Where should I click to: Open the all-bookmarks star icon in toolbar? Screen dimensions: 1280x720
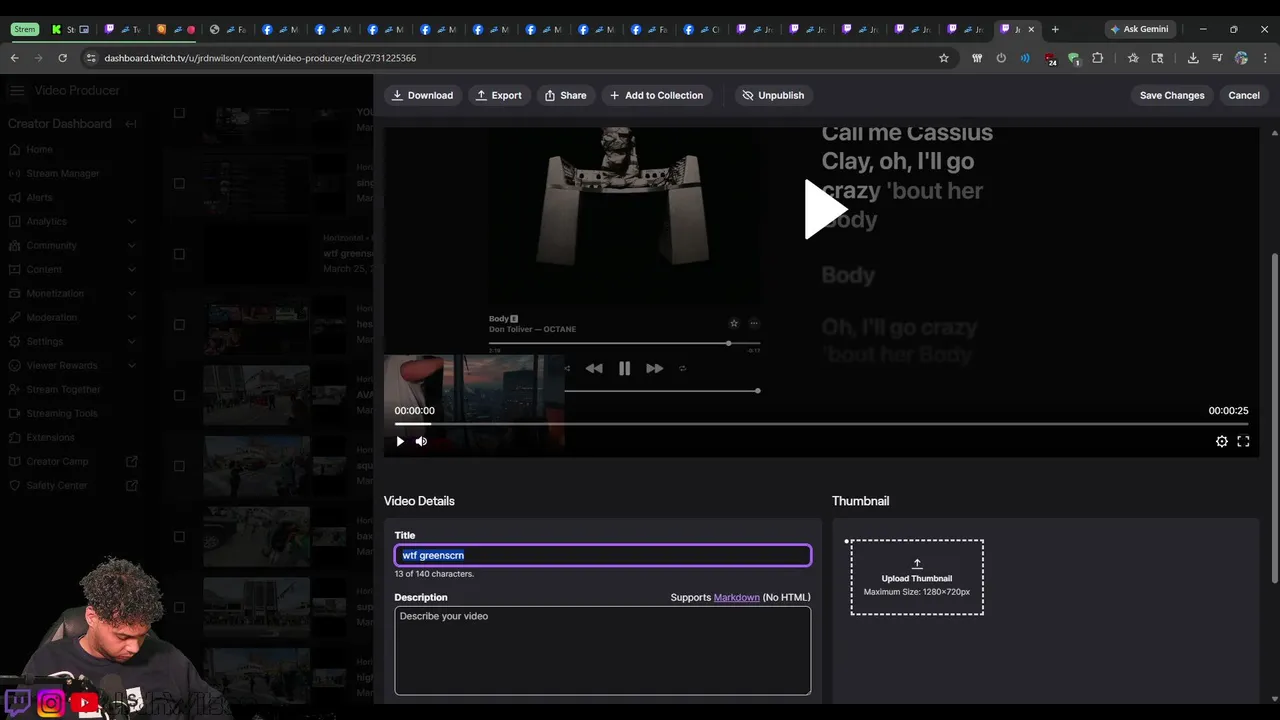click(1133, 58)
